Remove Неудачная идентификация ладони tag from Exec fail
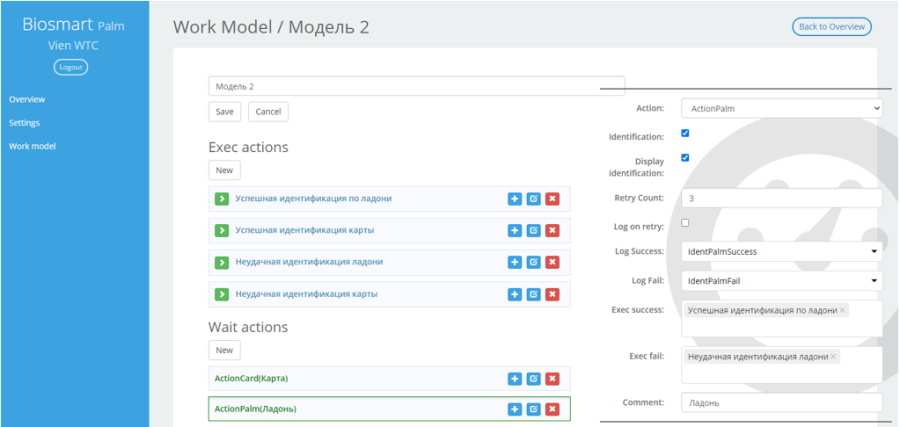This screenshot has width=900, height=427. coord(833,356)
